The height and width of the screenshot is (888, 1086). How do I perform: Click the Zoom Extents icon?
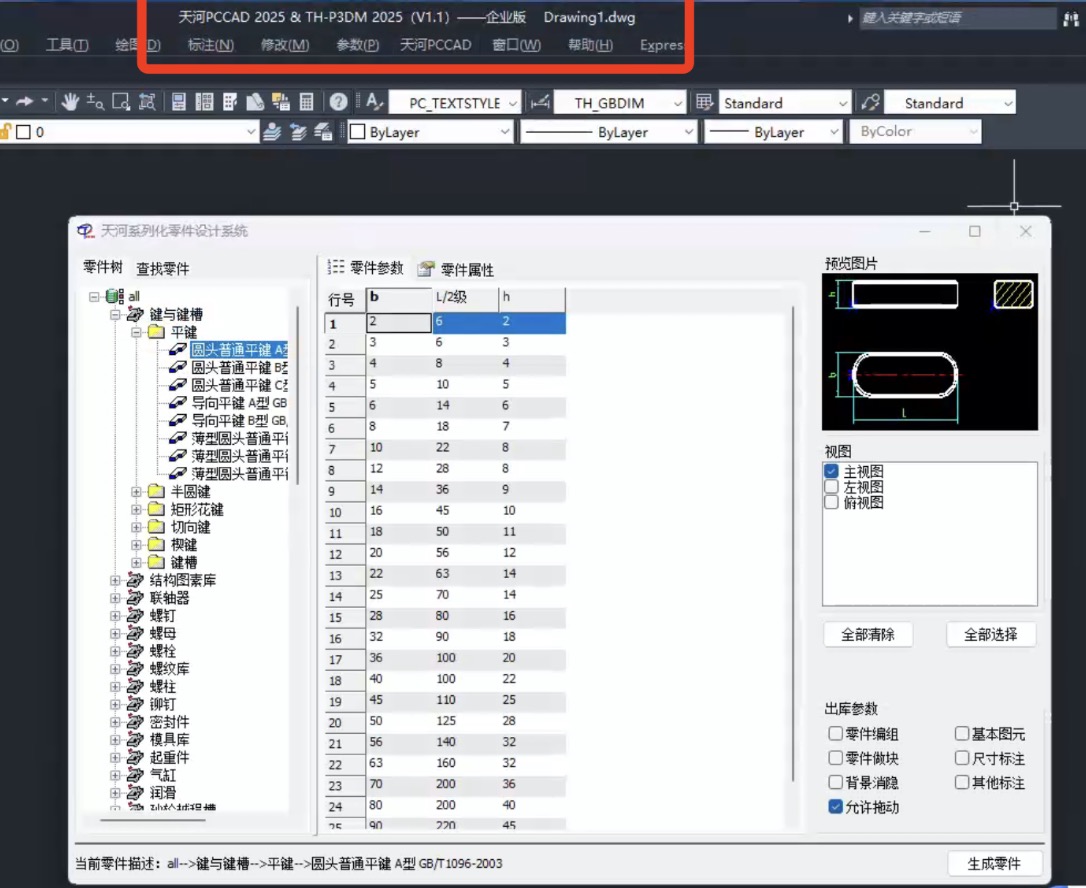pos(147,102)
